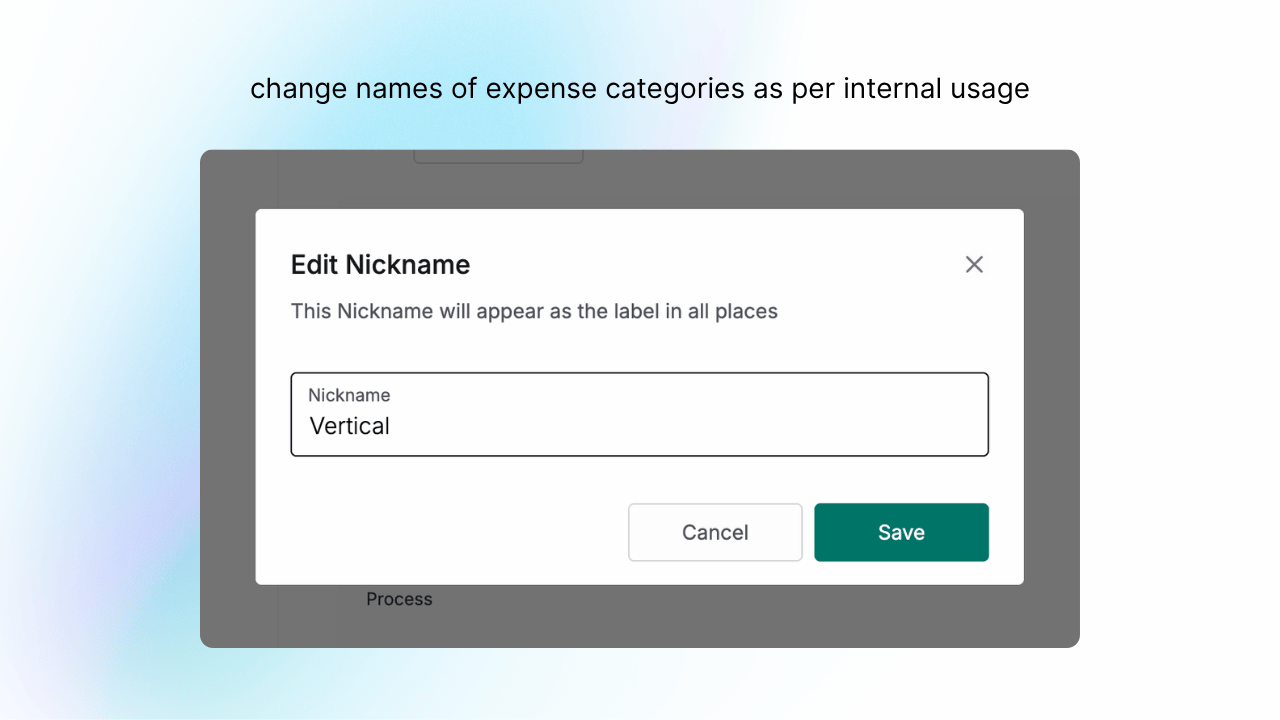The height and width of the screenshot is (720, 1280).
Task: Click the Nickname input field containing Vertical
Action: [x=640, y=415]
